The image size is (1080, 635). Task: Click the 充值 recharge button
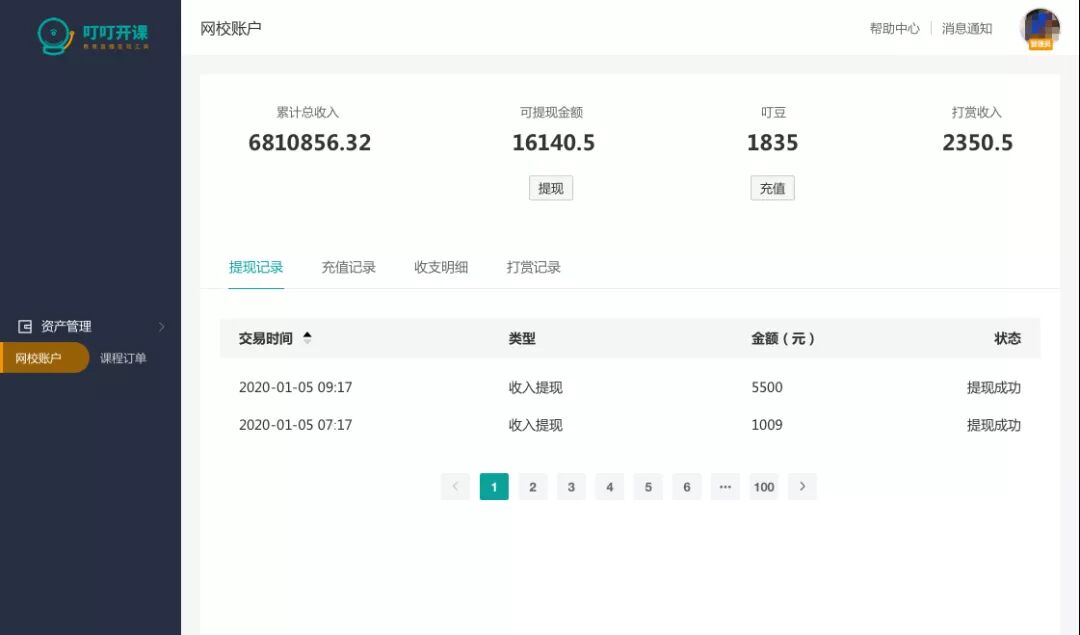coord(772,188)
